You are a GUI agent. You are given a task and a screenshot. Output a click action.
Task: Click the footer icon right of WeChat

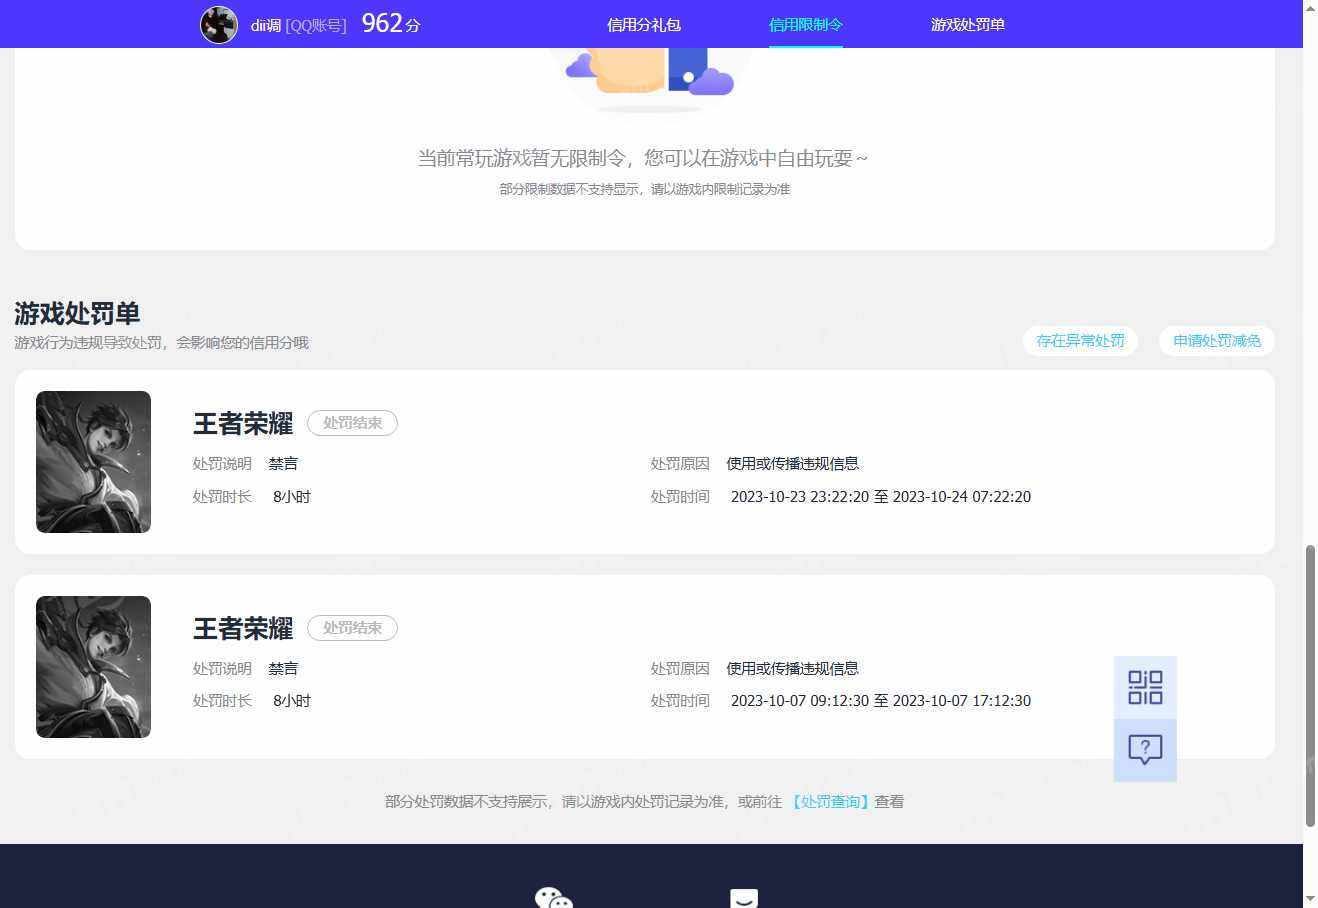[x=744, y=897]
